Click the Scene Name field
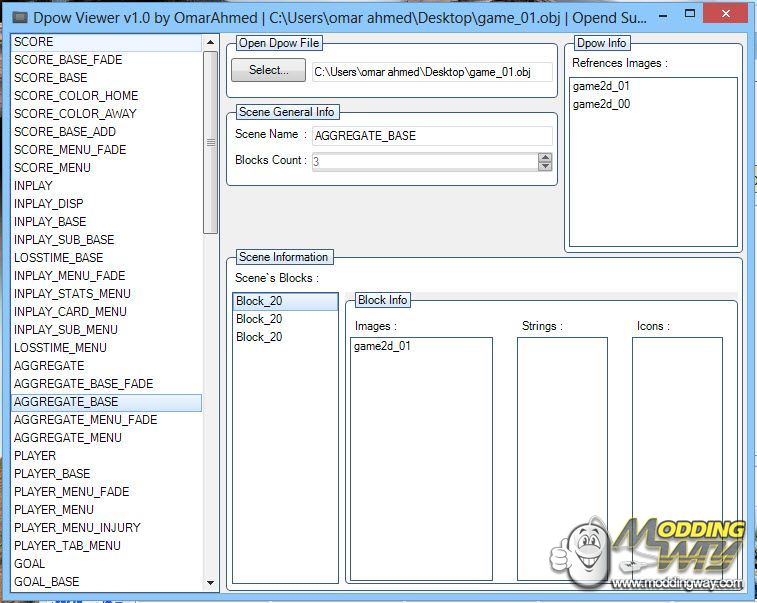This screenshot has width=757, height=603. tap(432, 135)
